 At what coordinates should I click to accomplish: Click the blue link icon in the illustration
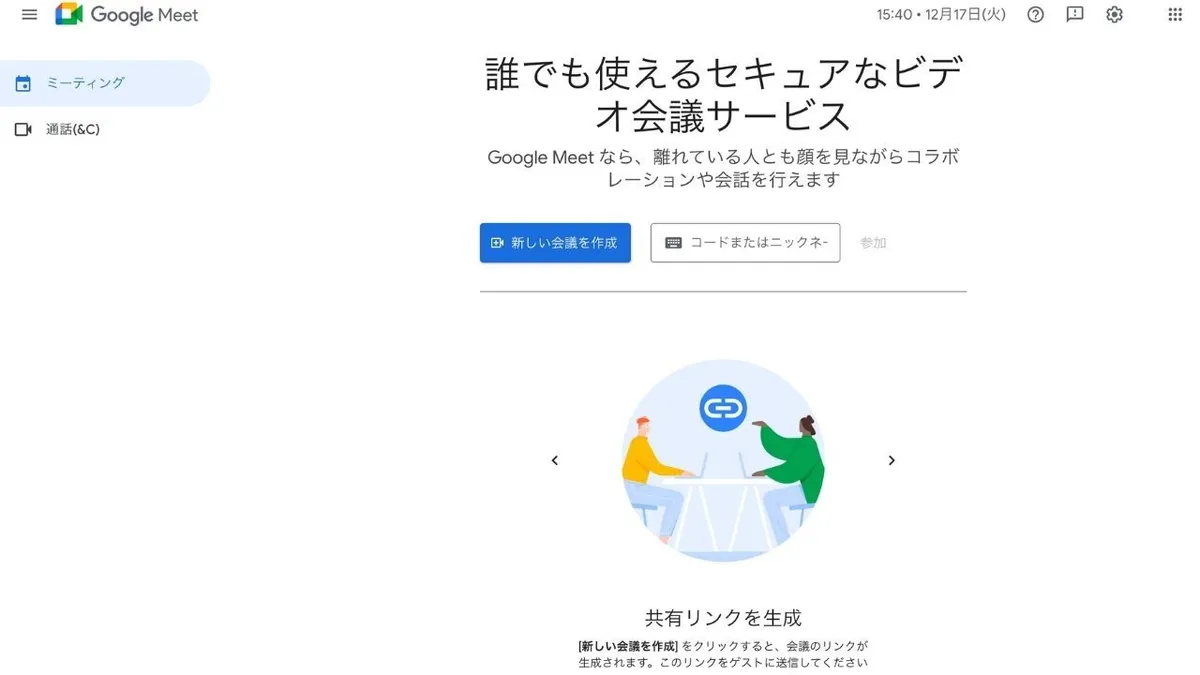pos(723,408)
